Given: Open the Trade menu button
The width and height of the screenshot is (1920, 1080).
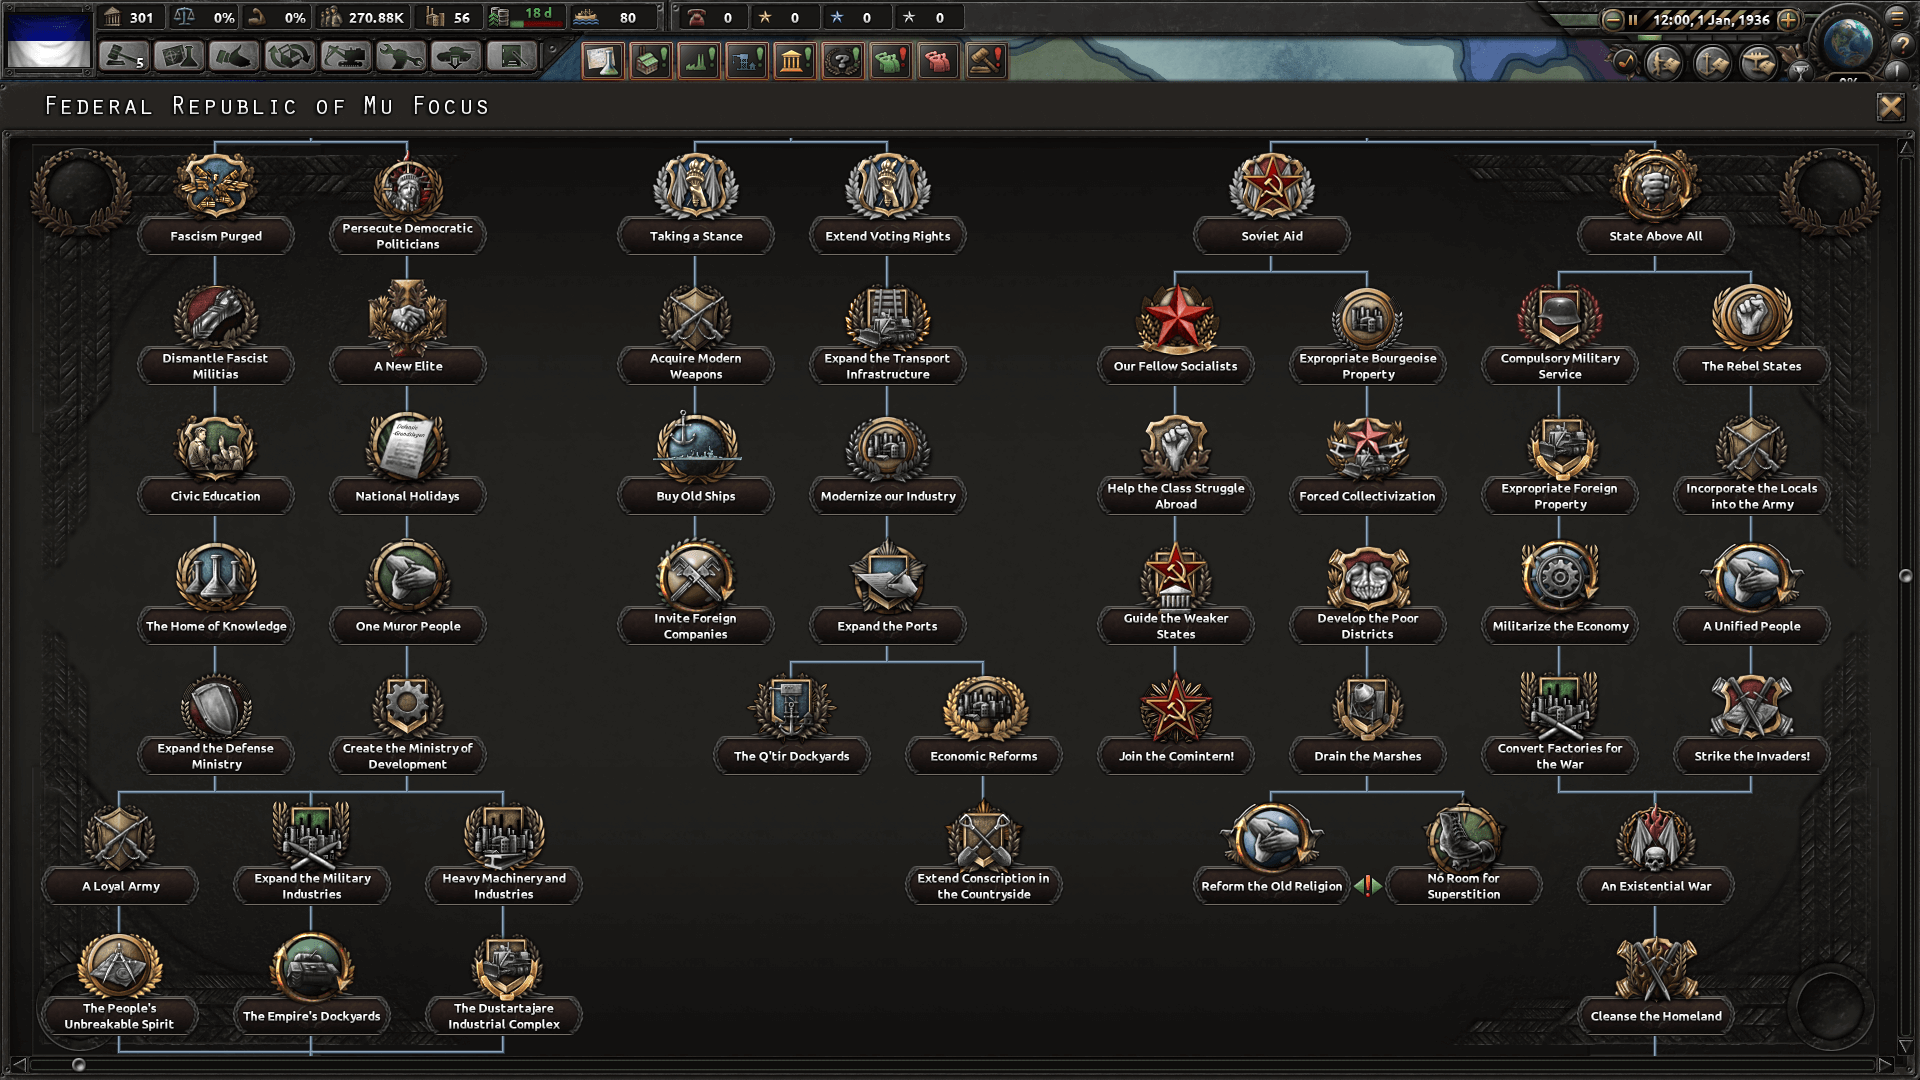Looking at the screenshot, I should [289, 57].
